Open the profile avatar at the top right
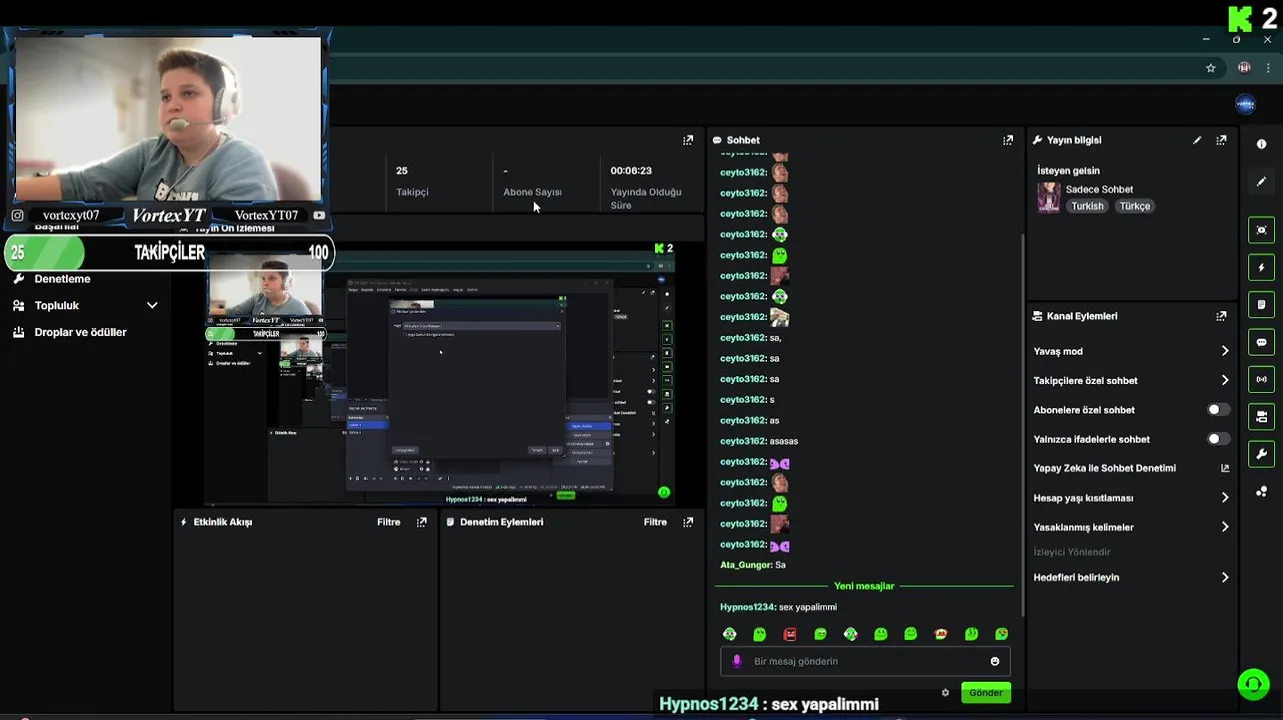The height and width of the screenshot is (720, 1283). pyautogui.click(x=1246, y=104)
